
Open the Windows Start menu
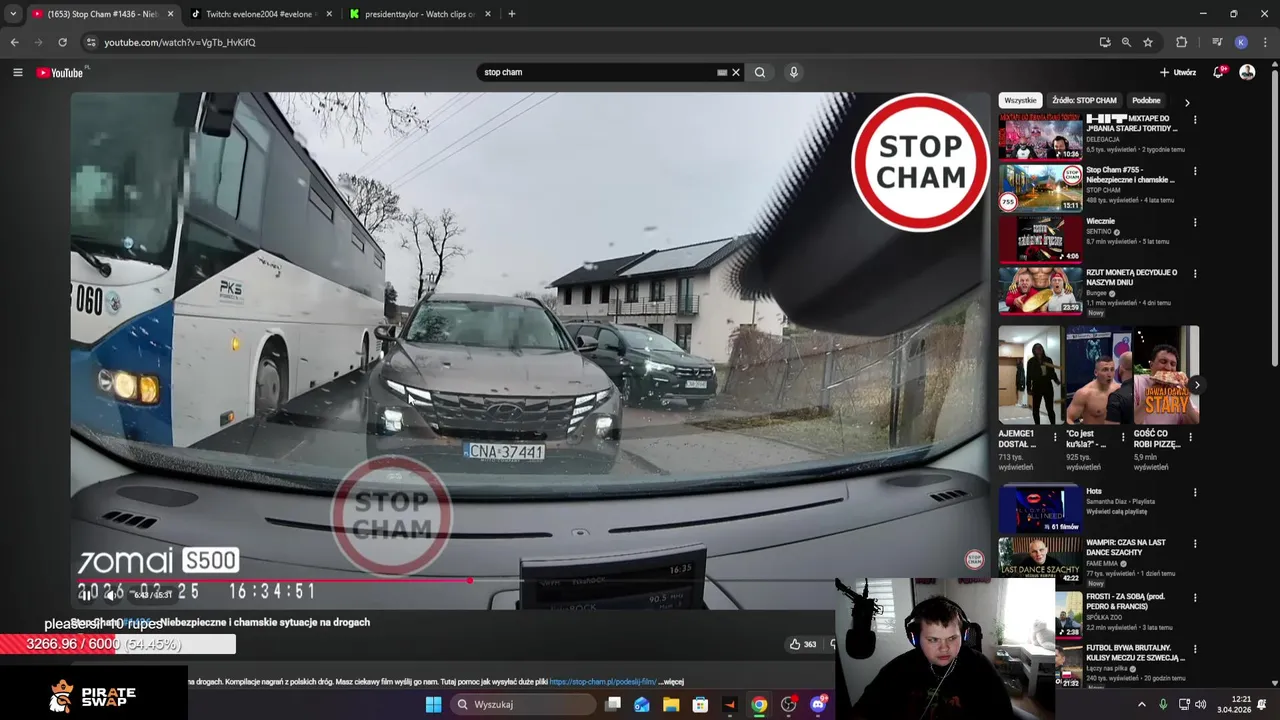click(x=433, y=704)
